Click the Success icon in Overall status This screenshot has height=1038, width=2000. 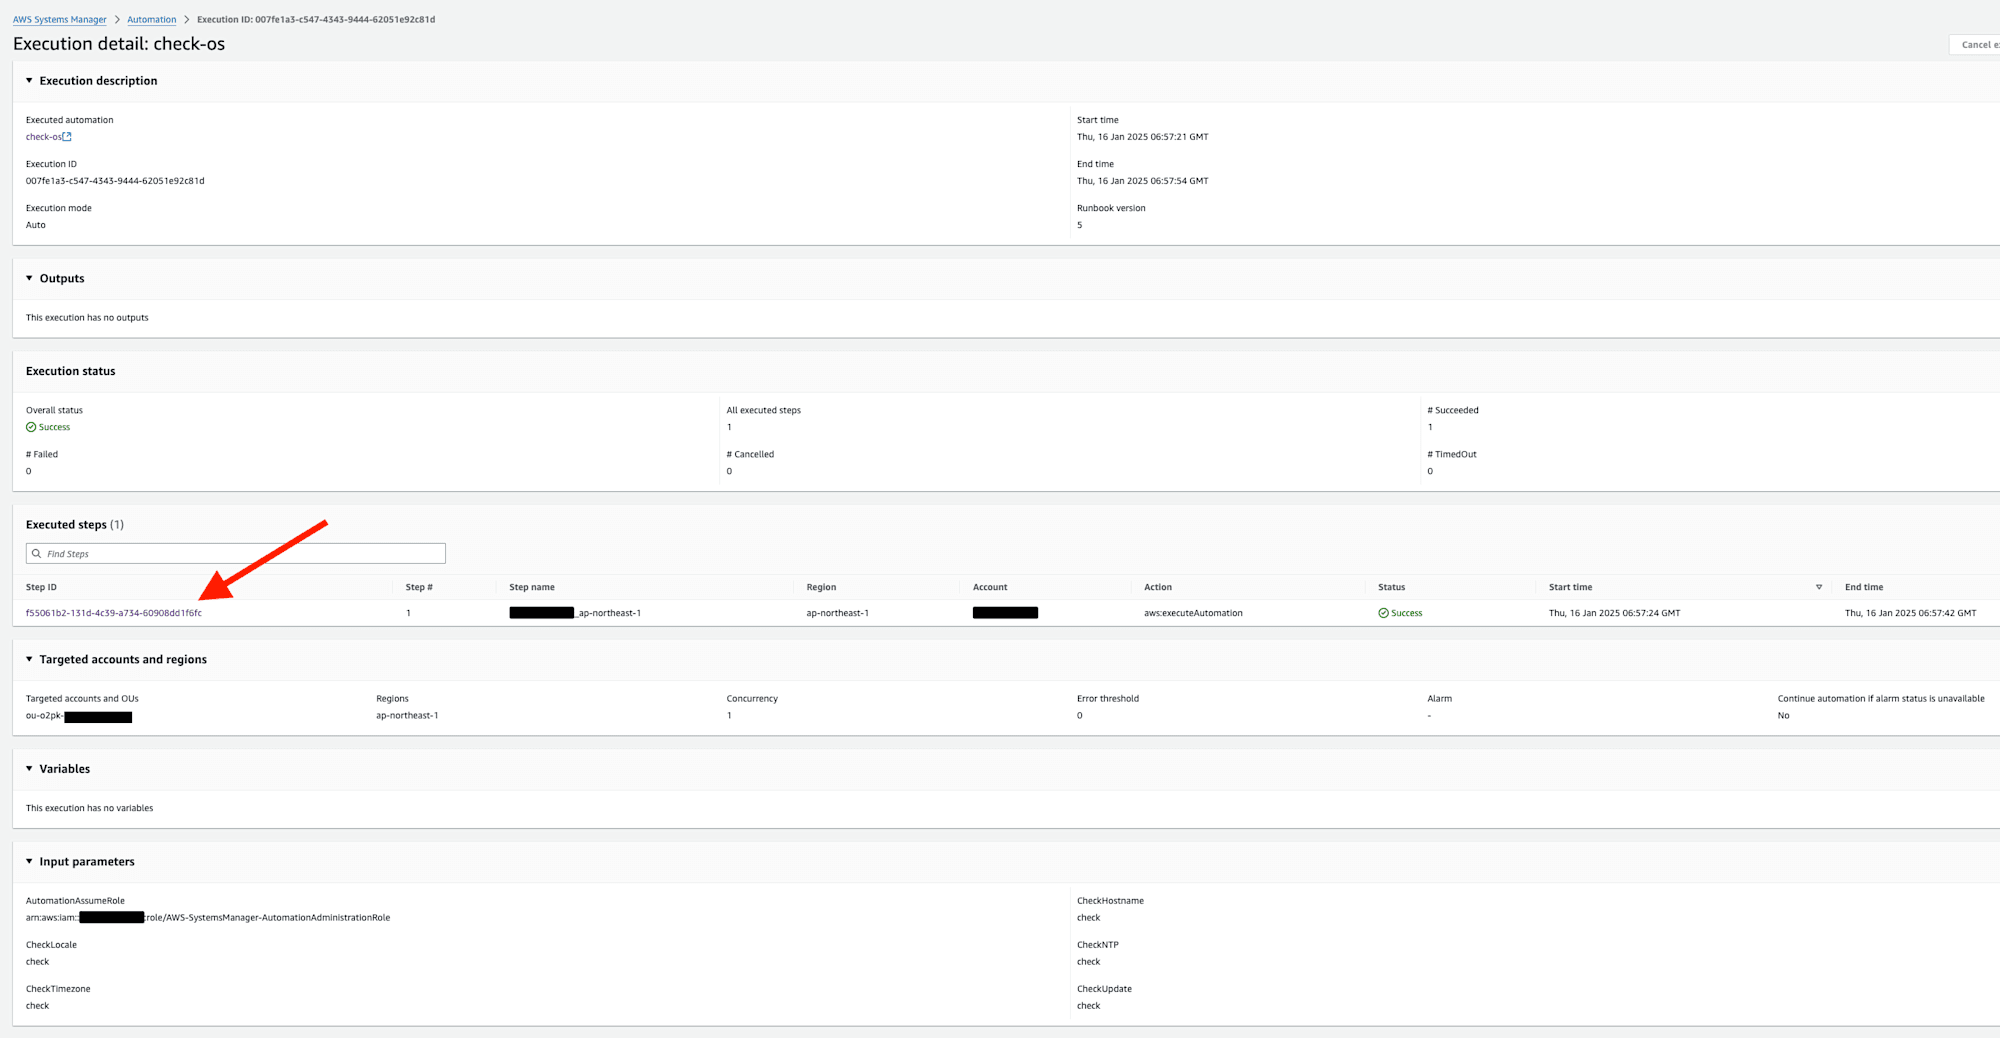(31, 428)
